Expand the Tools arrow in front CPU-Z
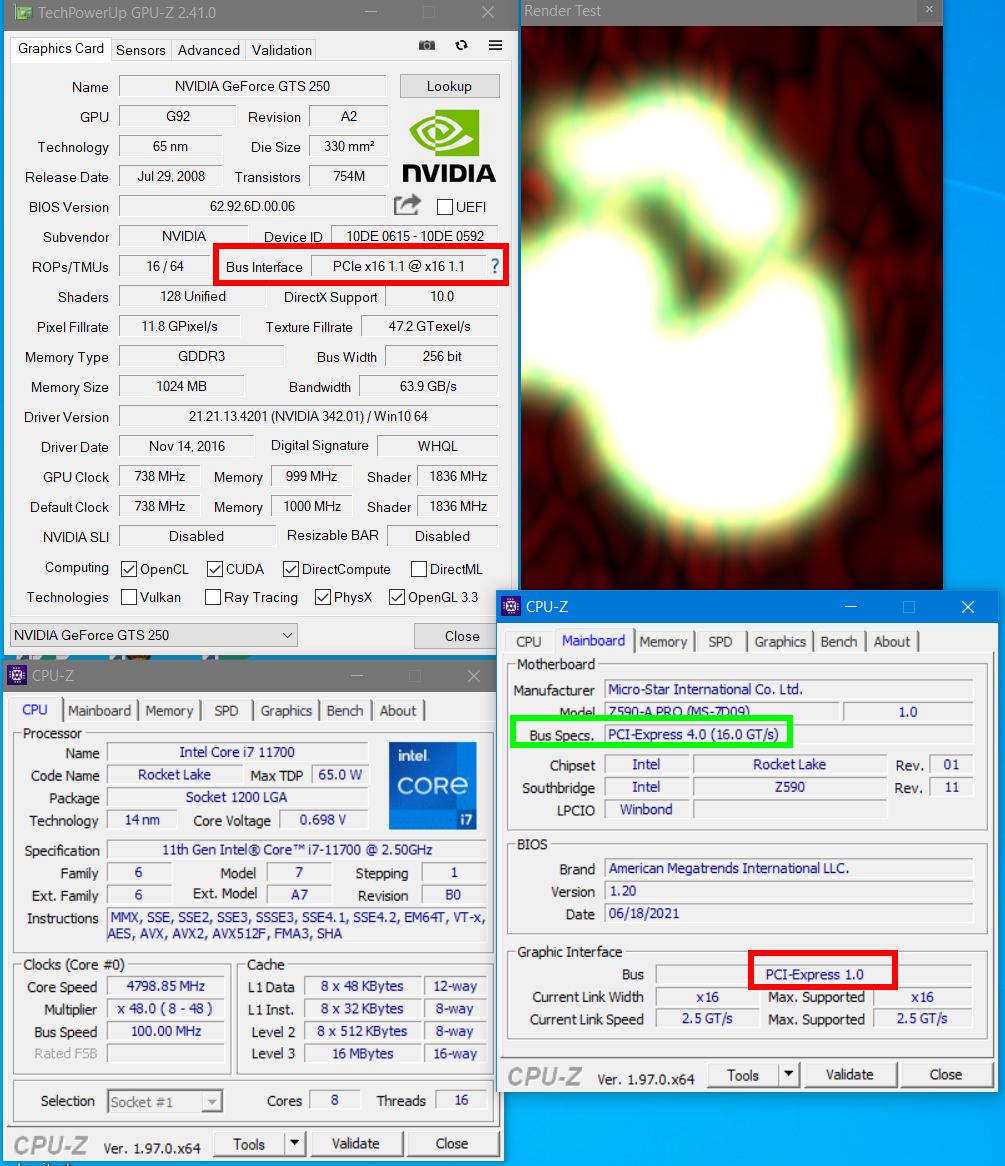This screenshot has height=1166, width=1005. click(789, 1074)
